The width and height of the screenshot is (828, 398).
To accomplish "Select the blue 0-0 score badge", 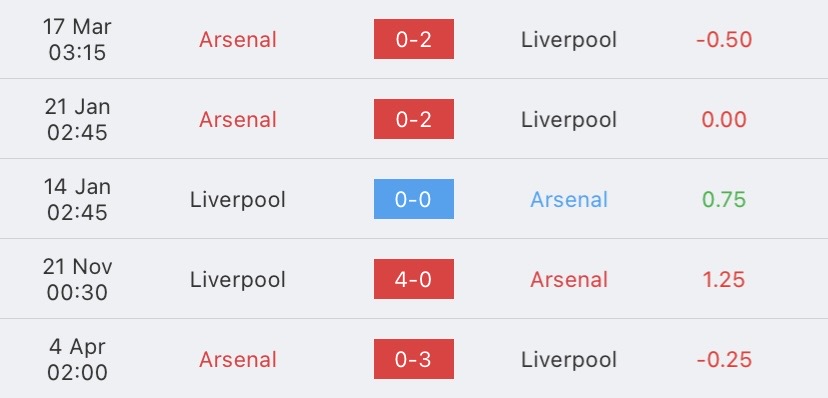I will [413, 199].
